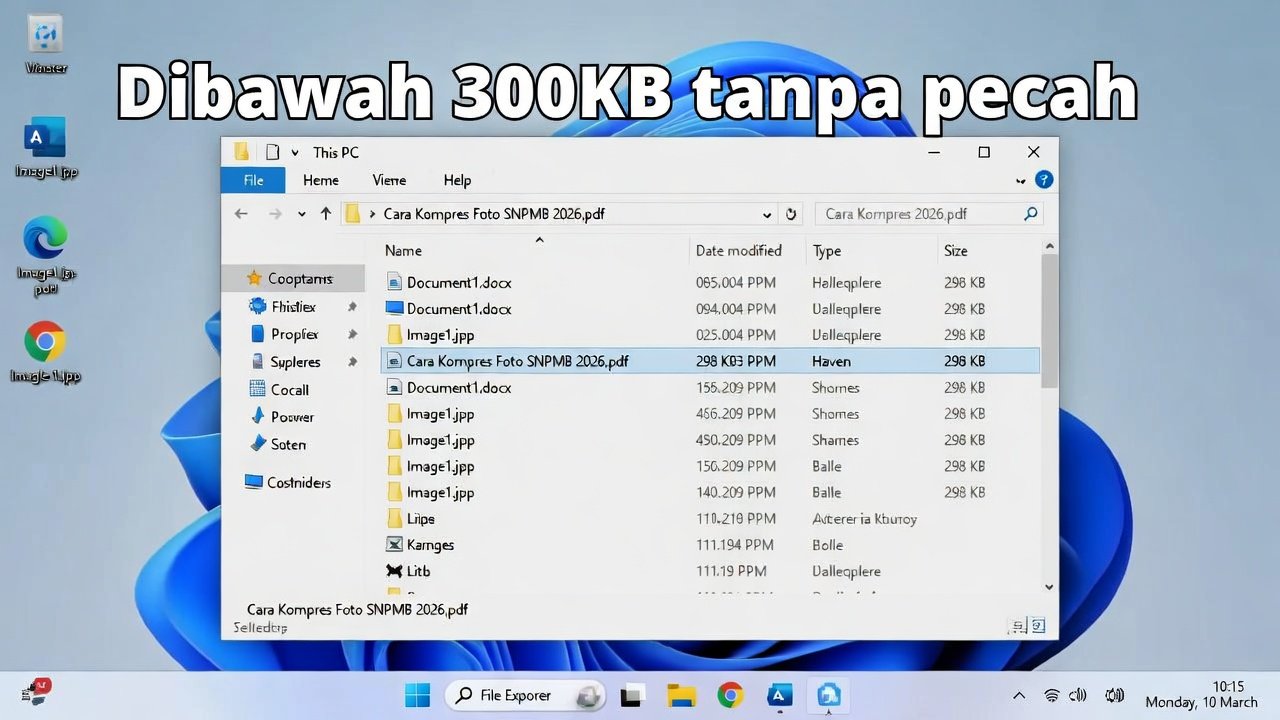Open File Explorer from the taskbar
Screen dimensions: 1280x720
pyautogui.click(x=681, y=695)
